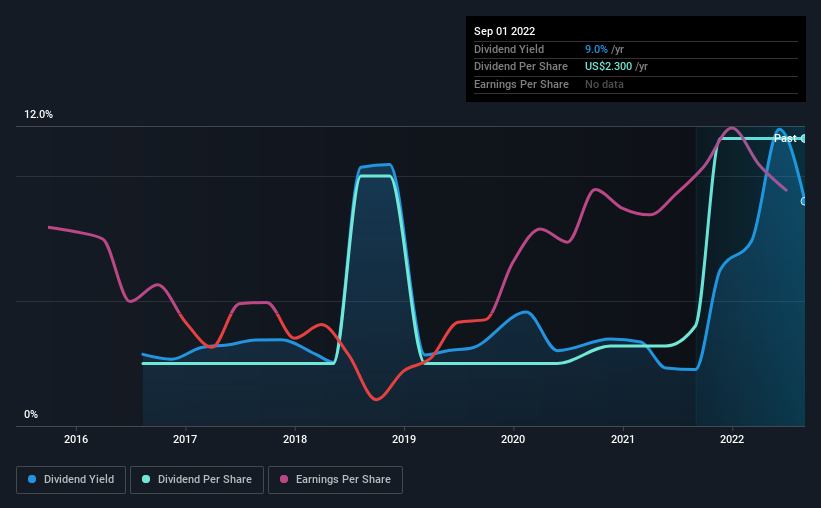The height and width of the screenshot is (508, 821).
Task: Click the teal Dividend Per Share legend dot
Action: pos(146,480)
